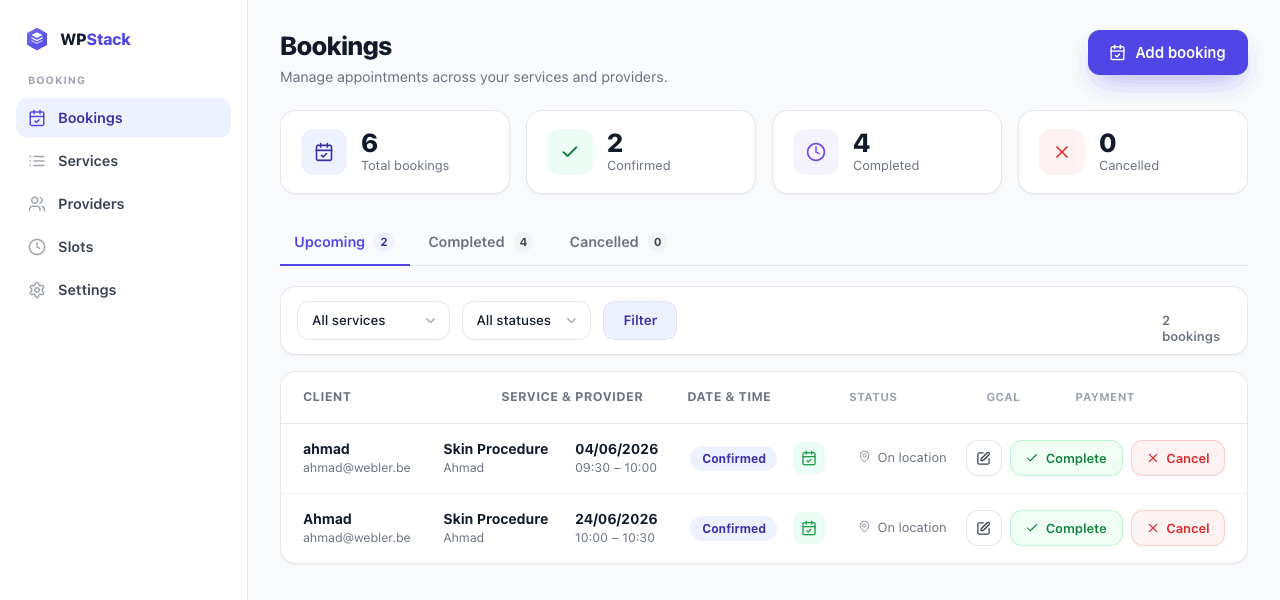The image size is (1280, 600).
Task: Edit the 24/06/2026 booking with pencil icon
Action: tap(984, 528)
